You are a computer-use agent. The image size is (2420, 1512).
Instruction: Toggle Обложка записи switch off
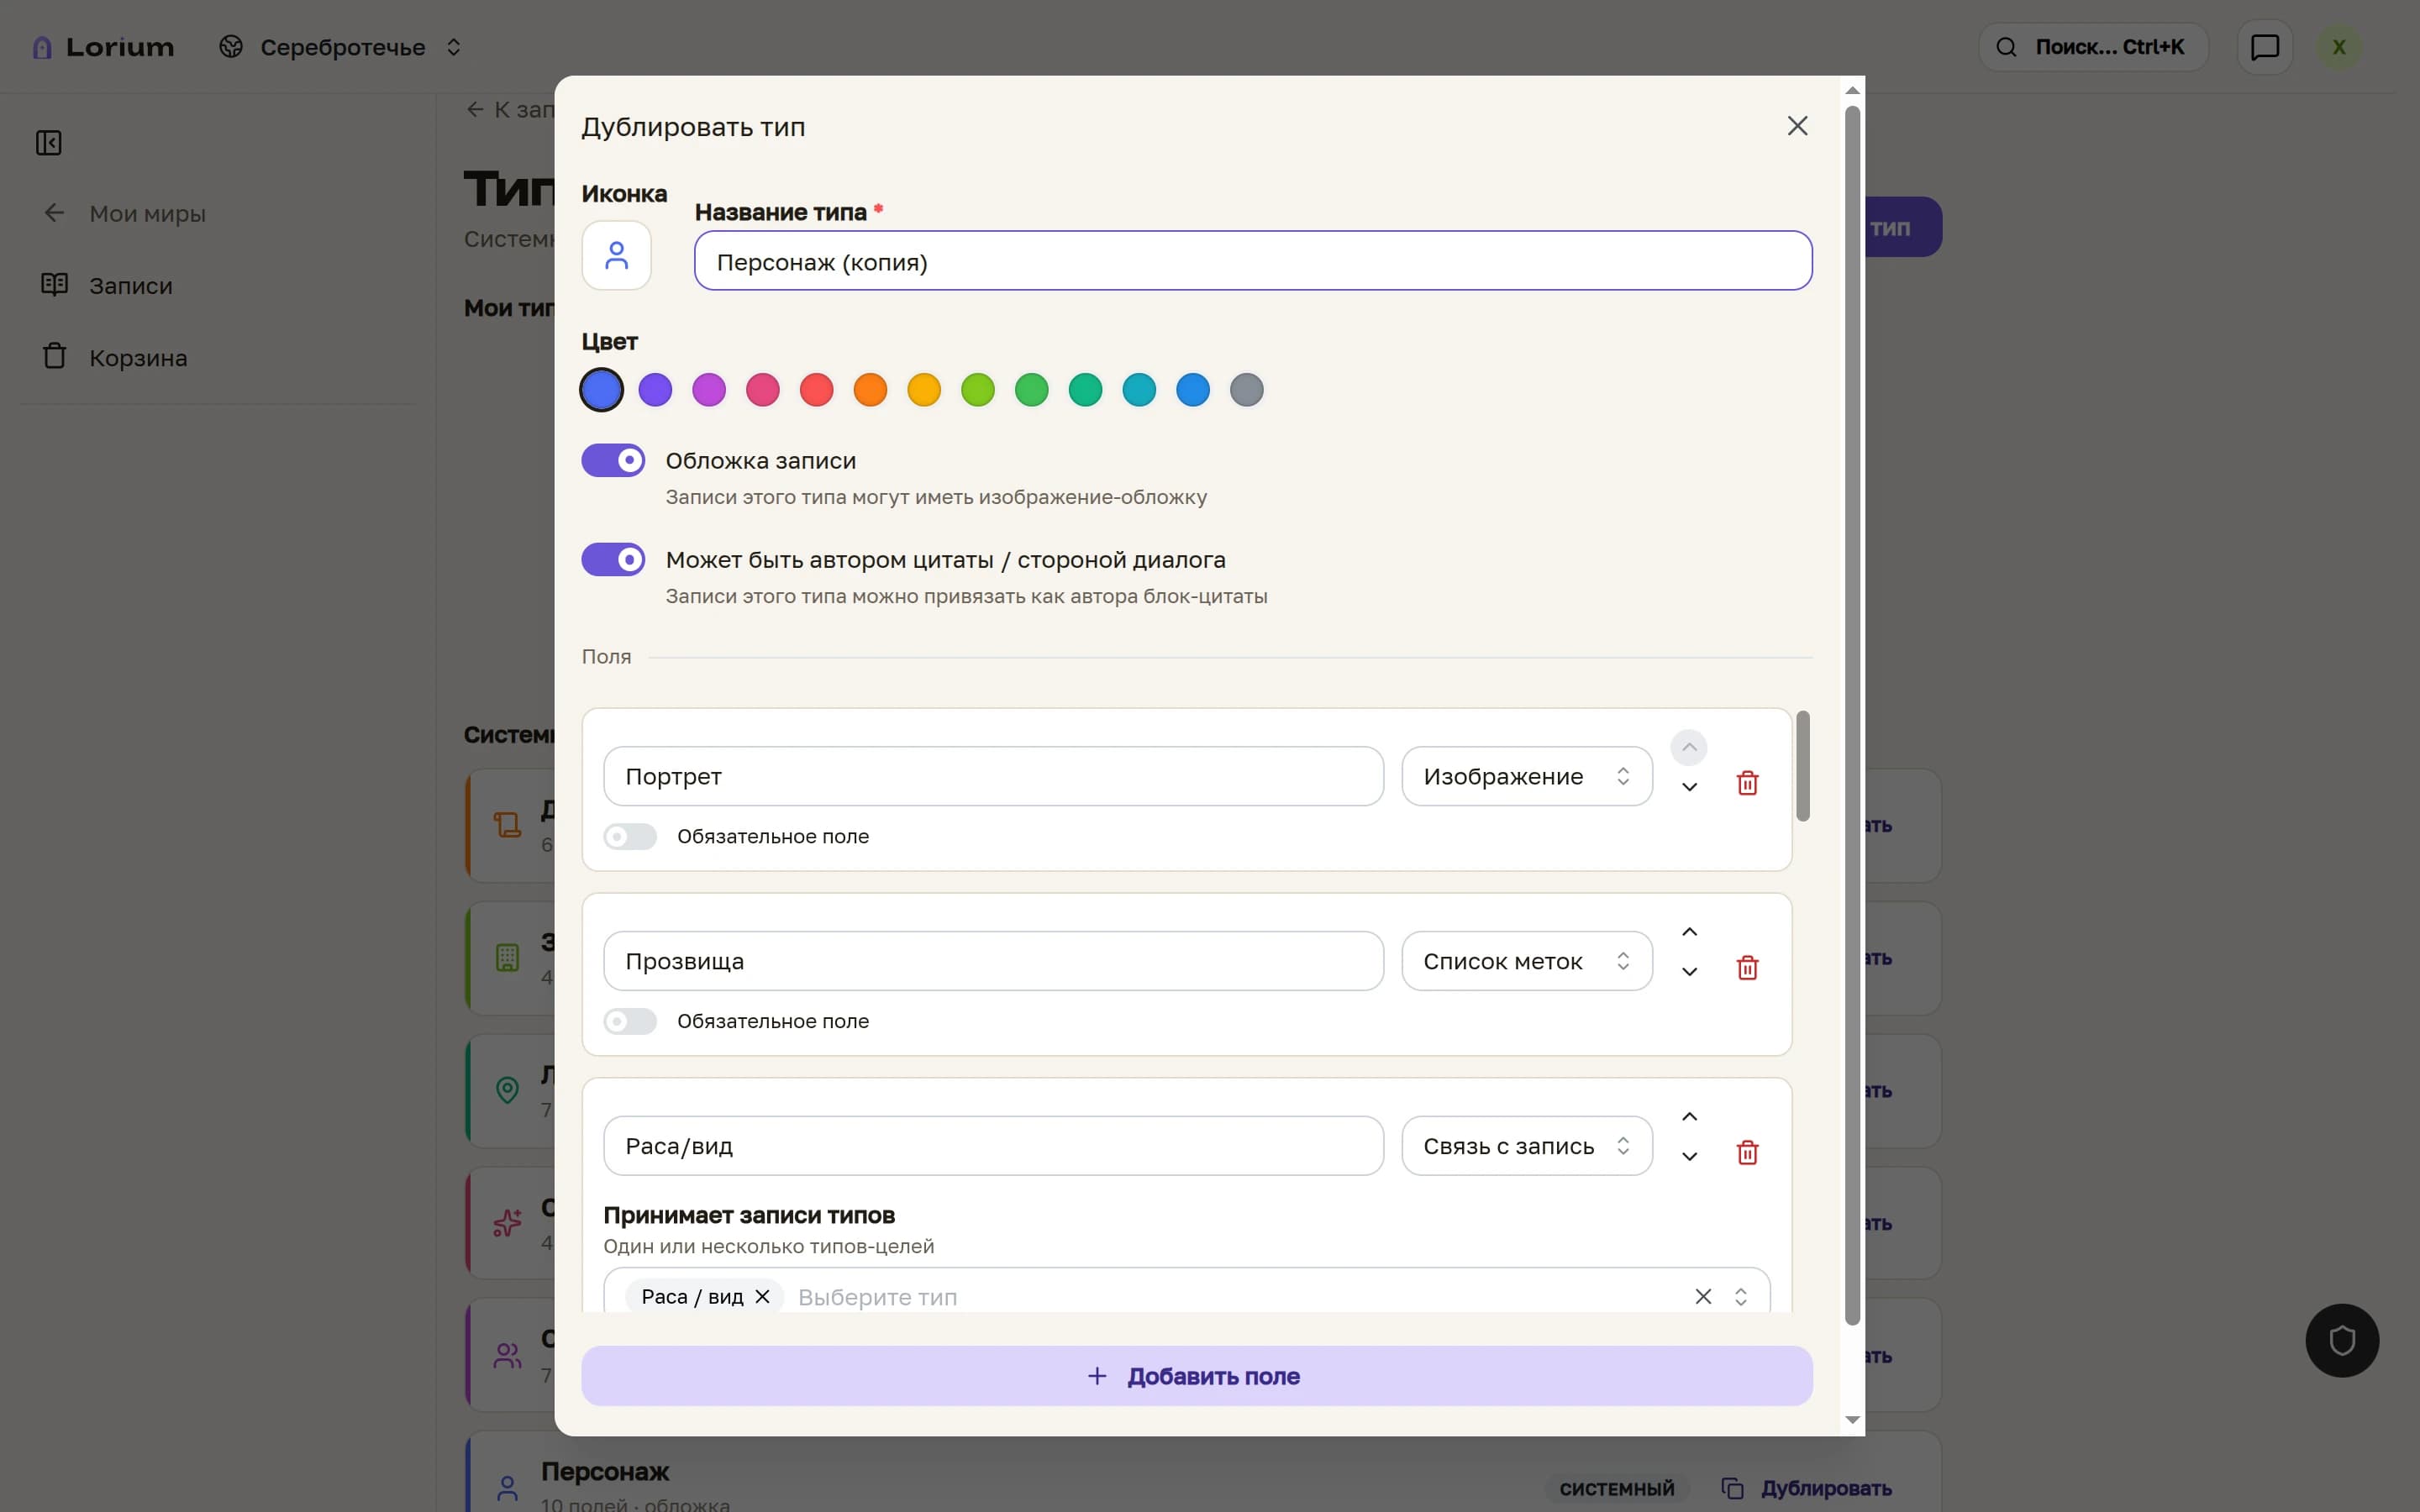613,461
